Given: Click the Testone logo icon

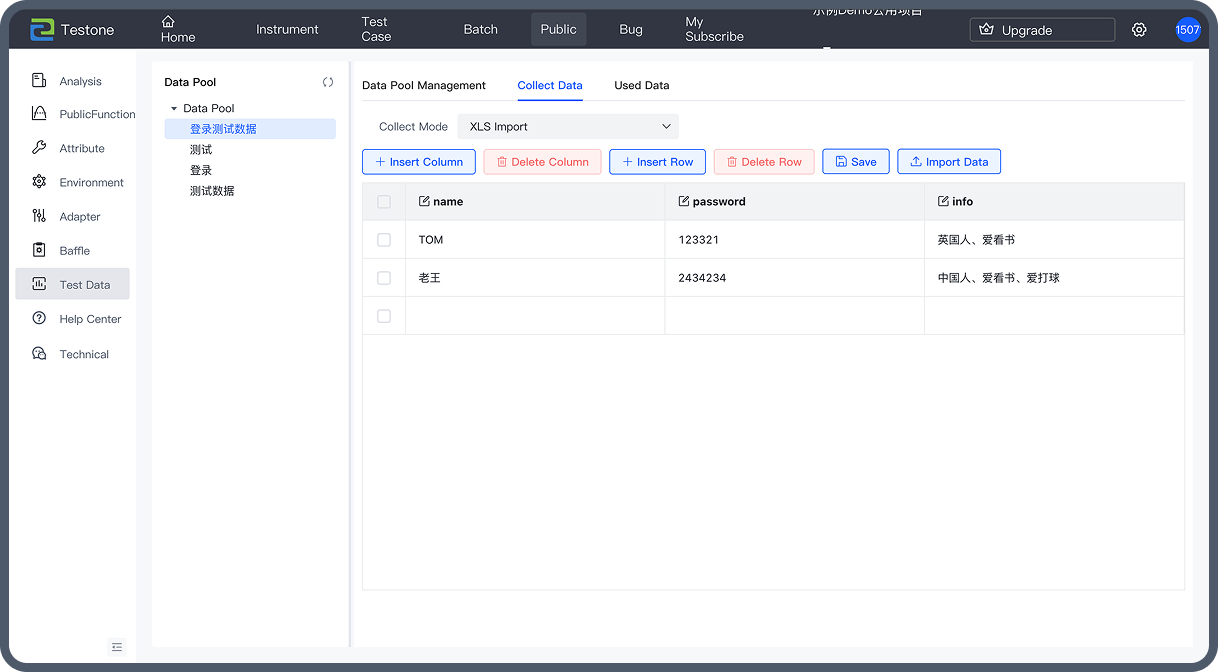Looking at the screenshot, I should pyautogui.click(x=41, y=30).
